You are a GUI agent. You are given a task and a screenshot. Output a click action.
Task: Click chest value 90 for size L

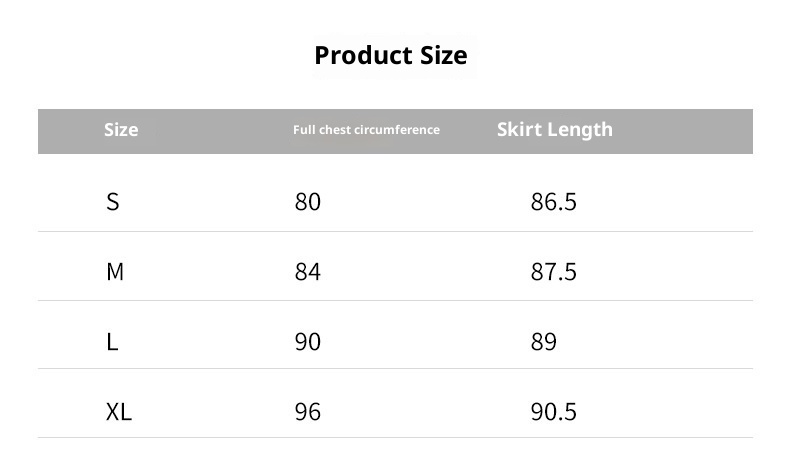(x=308, y=342)
